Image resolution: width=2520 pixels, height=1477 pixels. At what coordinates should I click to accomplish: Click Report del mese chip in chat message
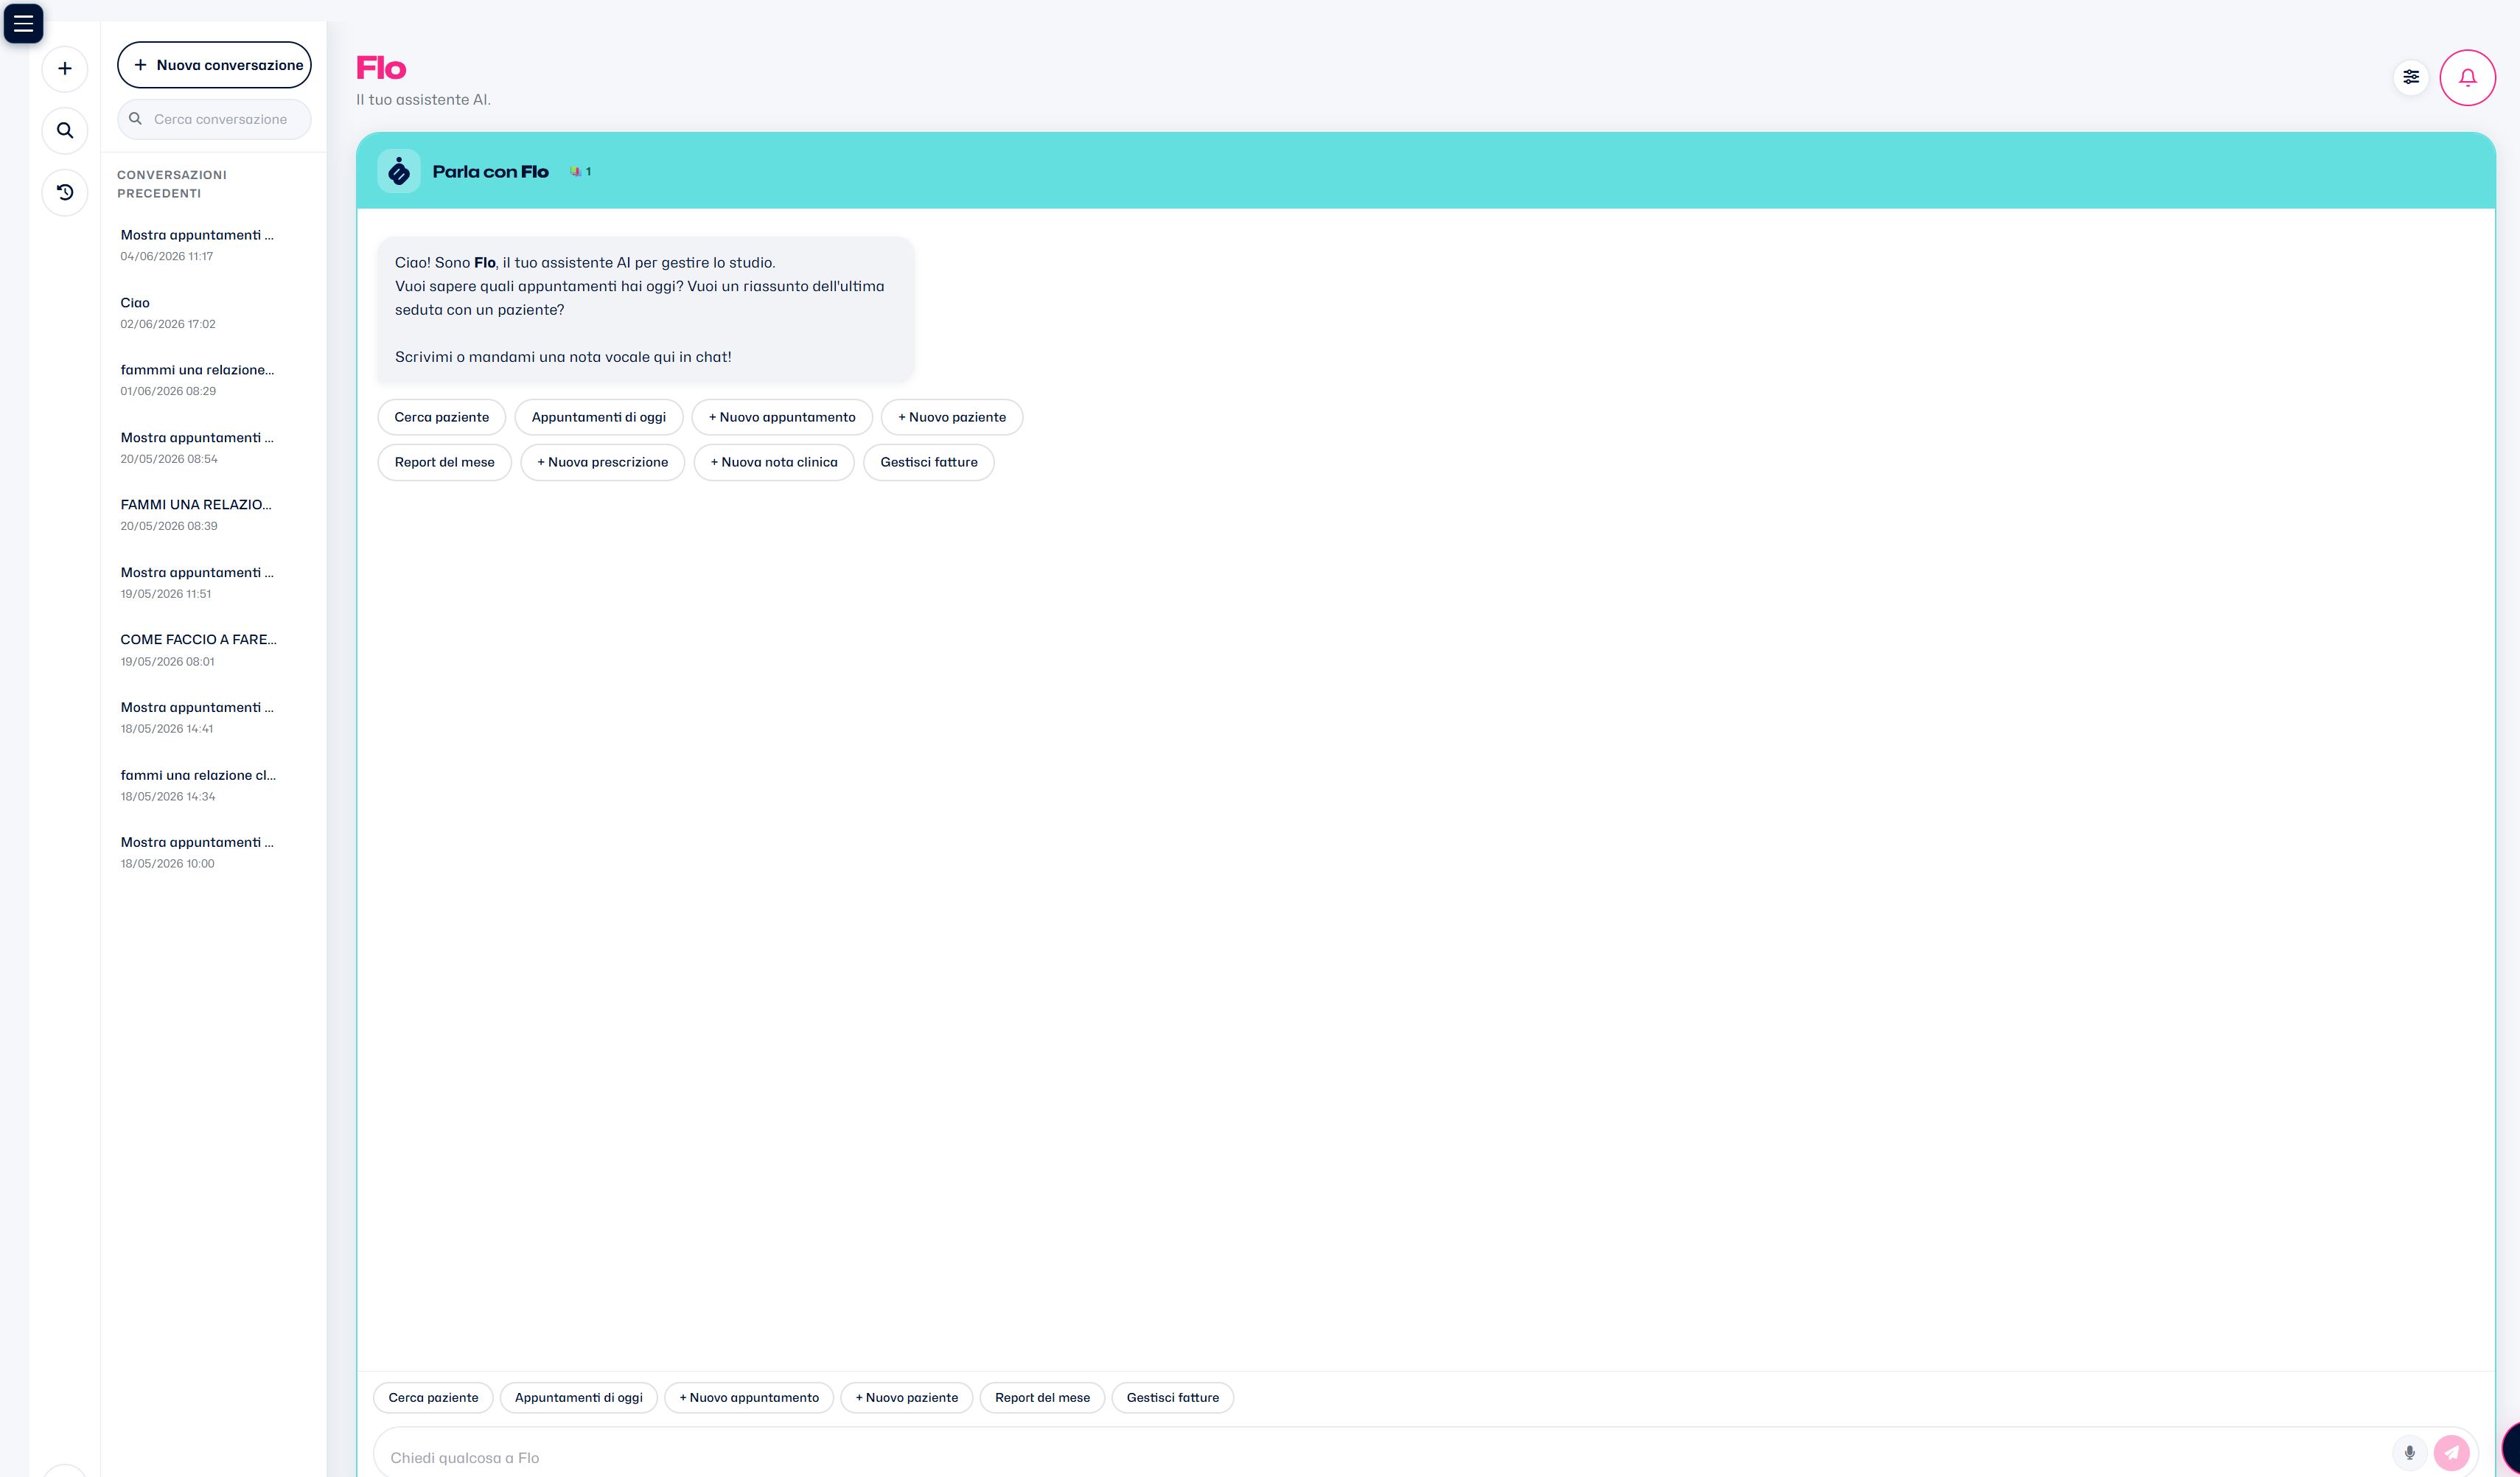(x=444, y=462)
